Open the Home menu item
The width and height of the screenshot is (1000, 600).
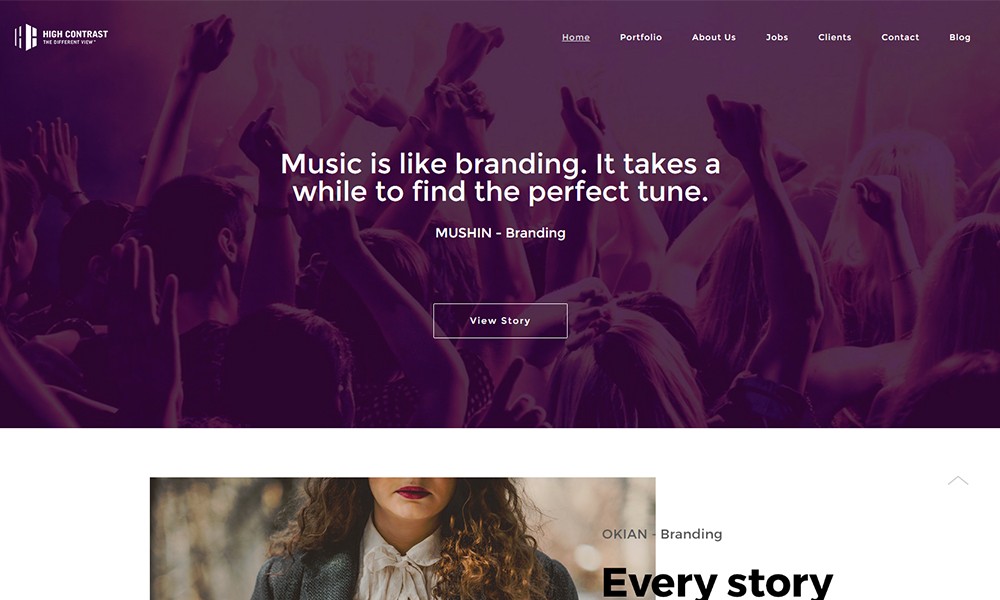click(576, 37)
